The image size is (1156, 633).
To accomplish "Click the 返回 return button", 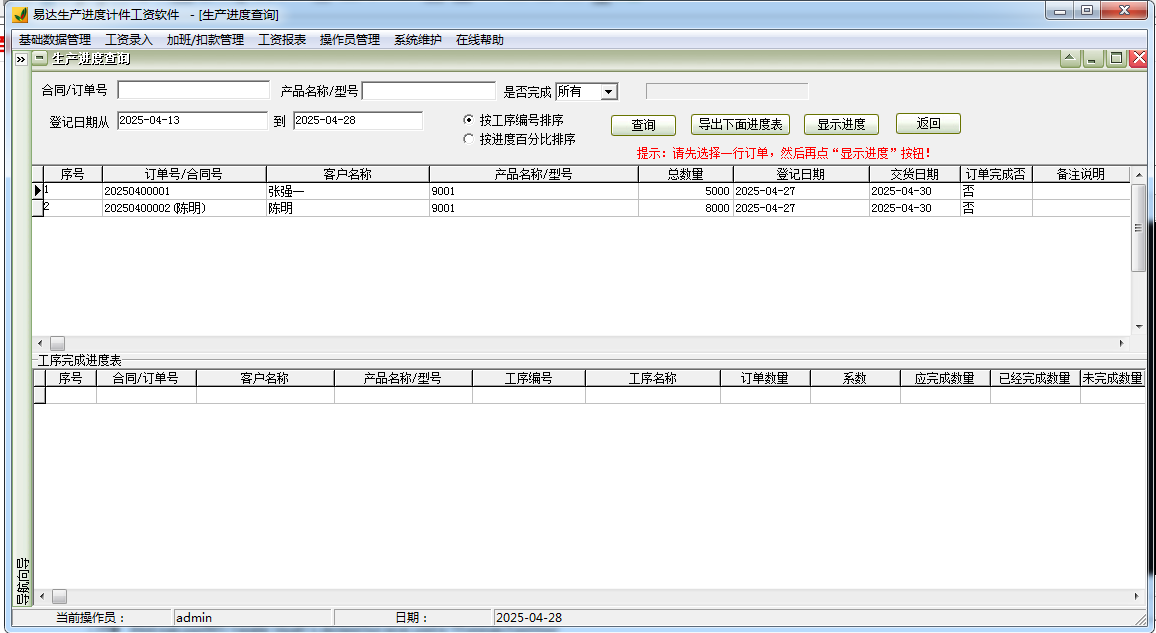I will pos(929,123).
